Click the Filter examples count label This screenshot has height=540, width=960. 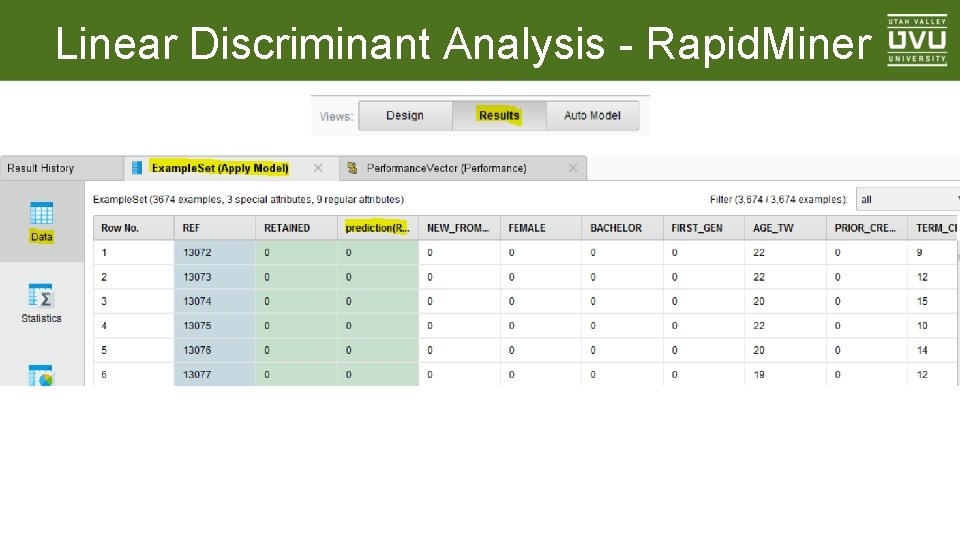tap(778, 200)
